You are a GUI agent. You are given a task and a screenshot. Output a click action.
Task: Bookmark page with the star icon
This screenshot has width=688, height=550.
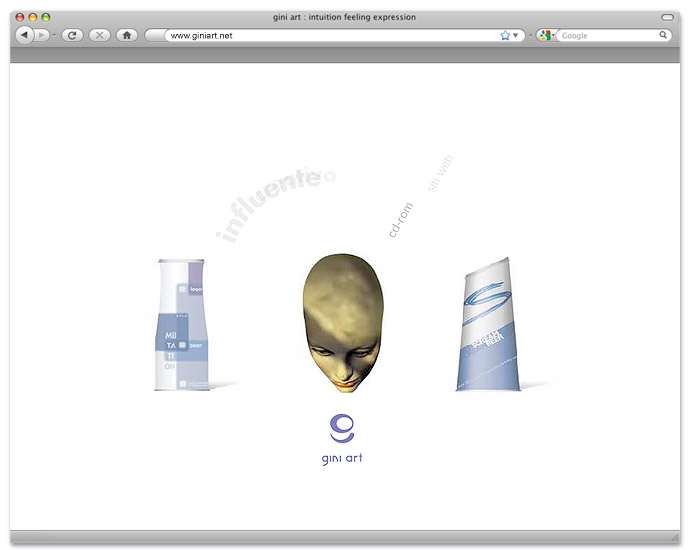(x=505, y=35)
